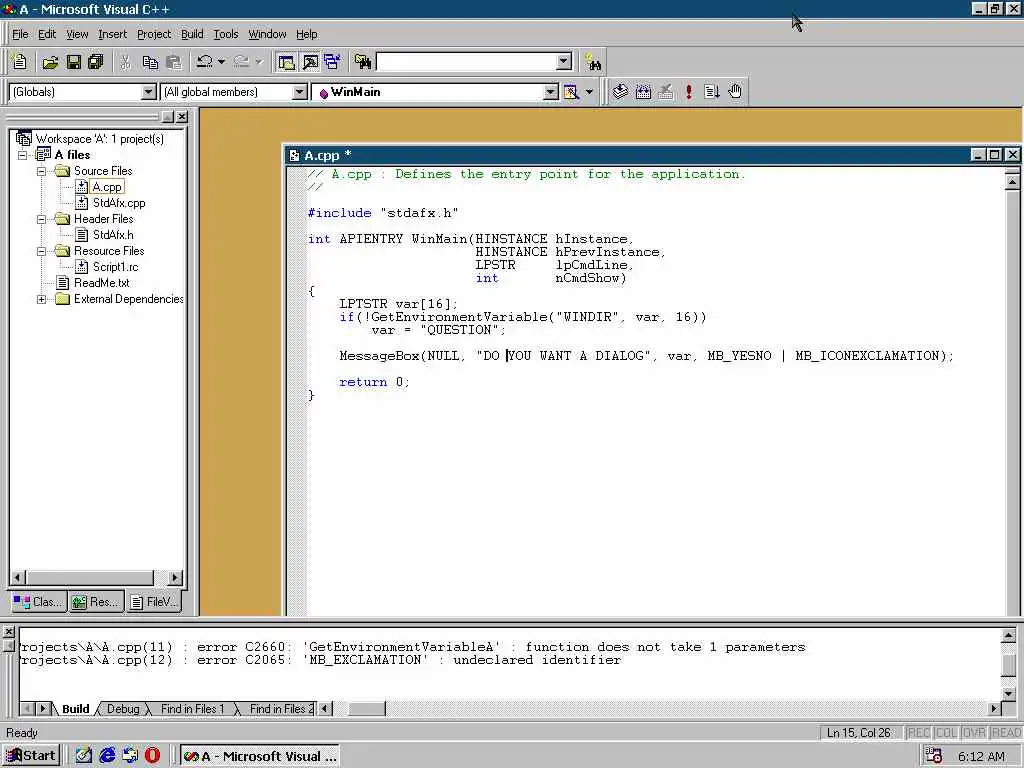
Task: Click the Open file folder icon
Action: 50,62
